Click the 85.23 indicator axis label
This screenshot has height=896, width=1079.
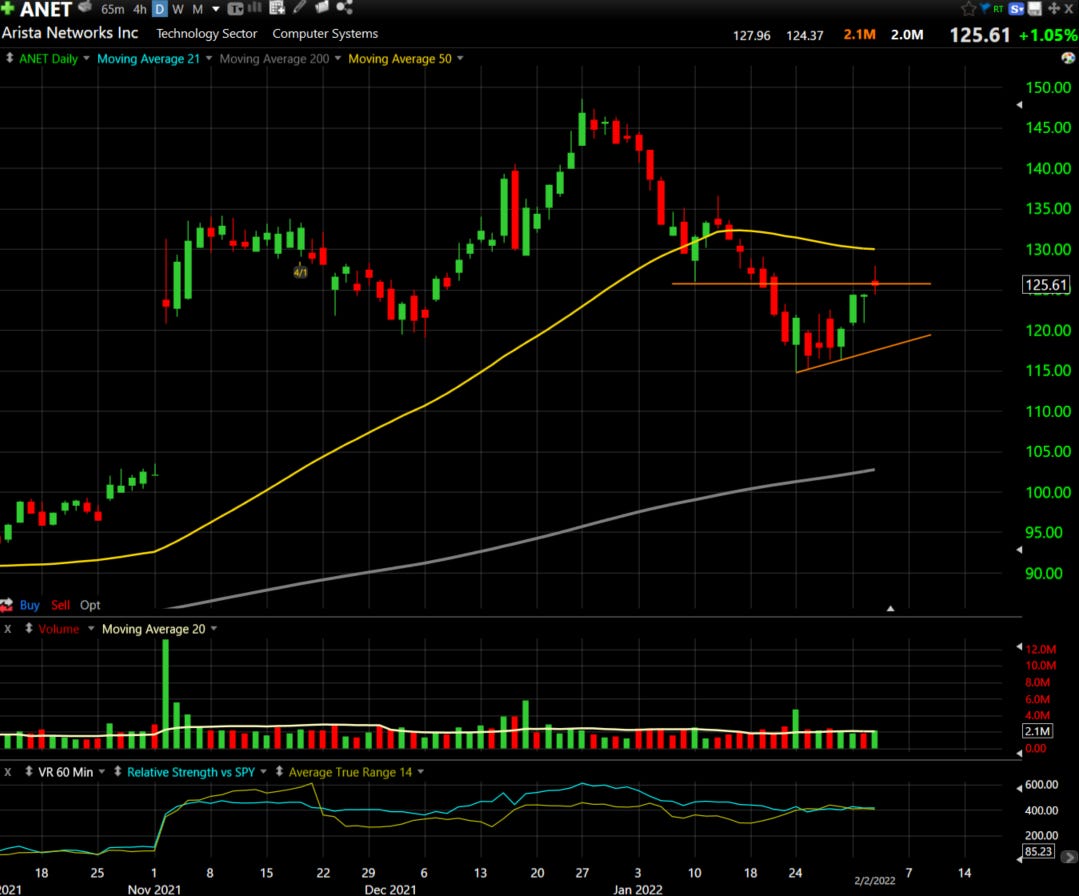tap(1038, 851)
